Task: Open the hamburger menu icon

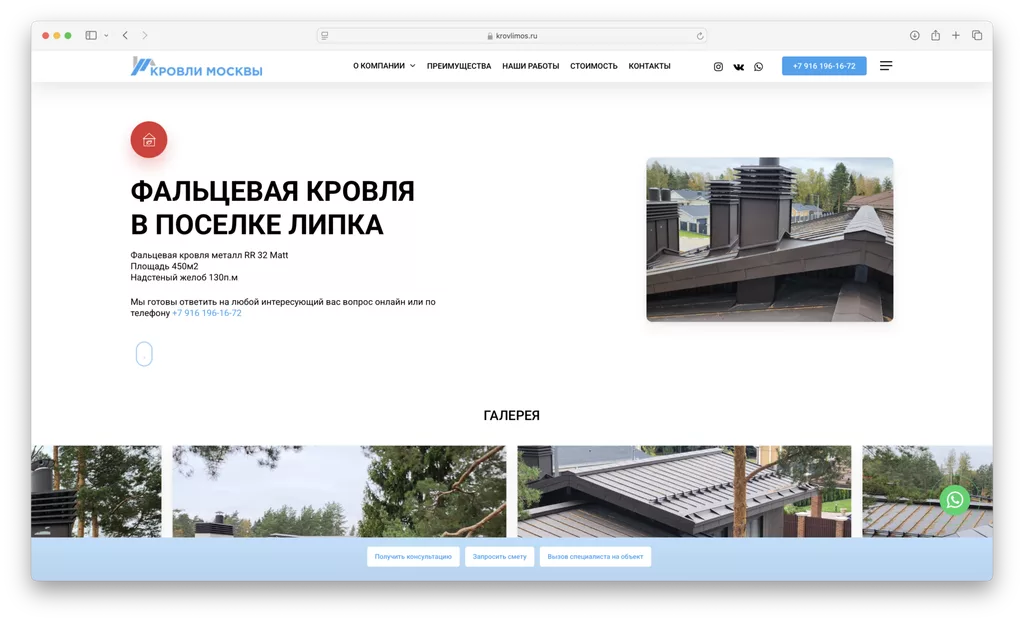Action: (886, 66)
